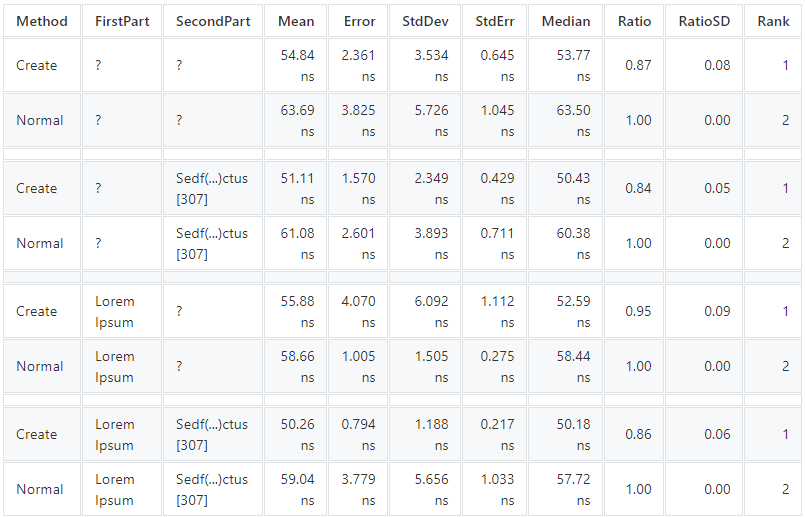Viewport: 805px width, 517px height.
Task: Select the 50.26 ns mean cell
Action: [297, 434]
